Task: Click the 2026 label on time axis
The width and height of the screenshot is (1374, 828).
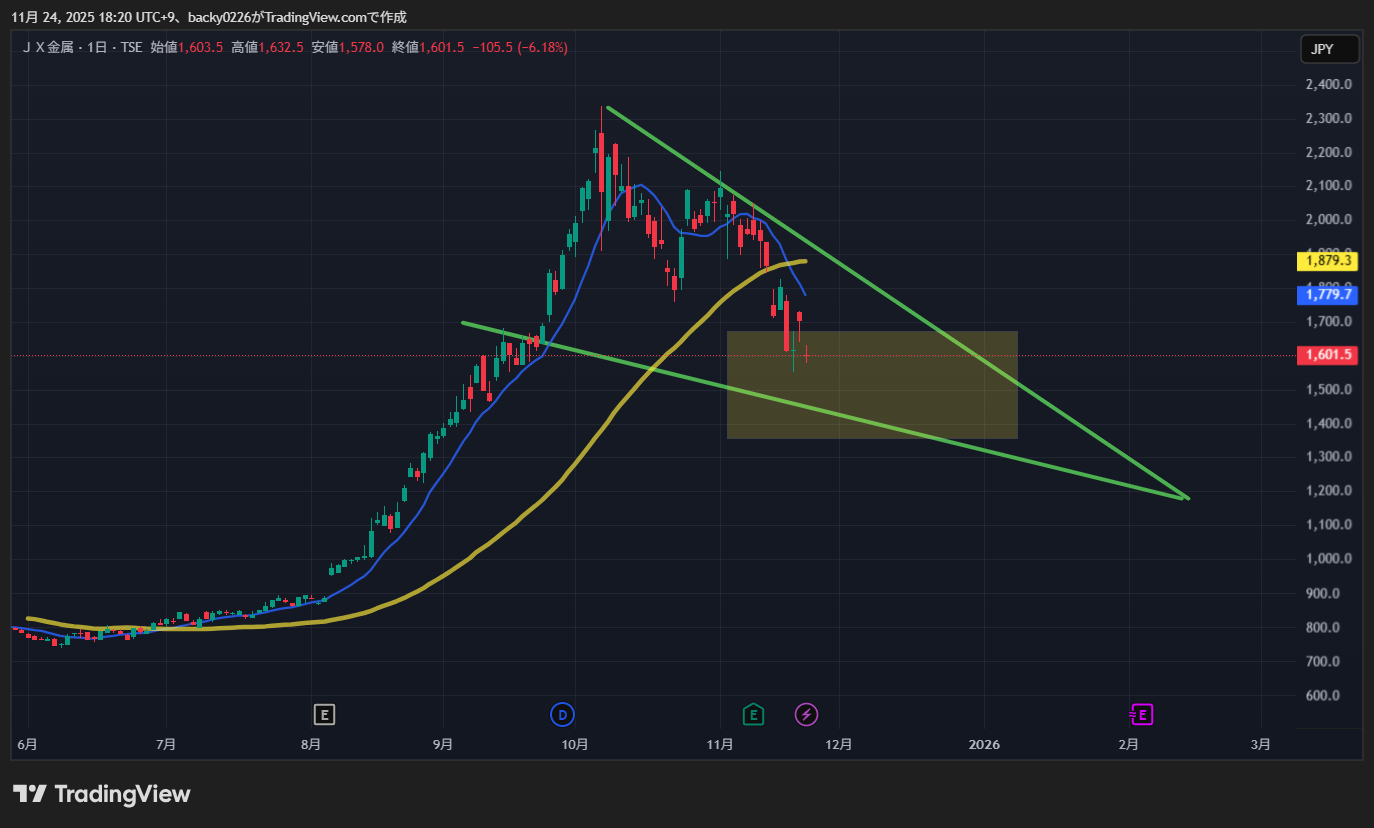Action: tap(985, 744)
